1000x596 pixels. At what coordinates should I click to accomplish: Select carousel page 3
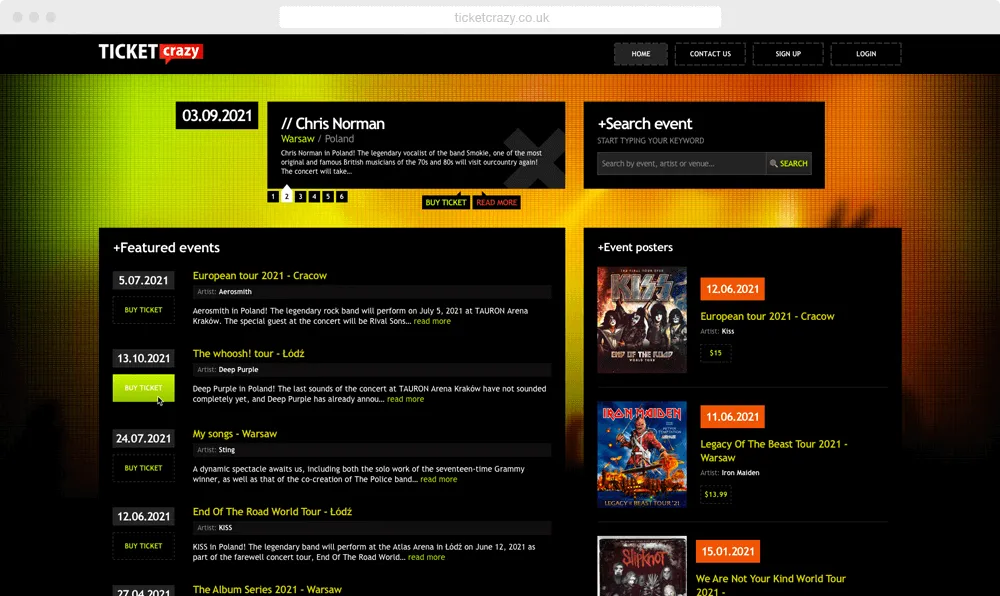pos(300,197)
